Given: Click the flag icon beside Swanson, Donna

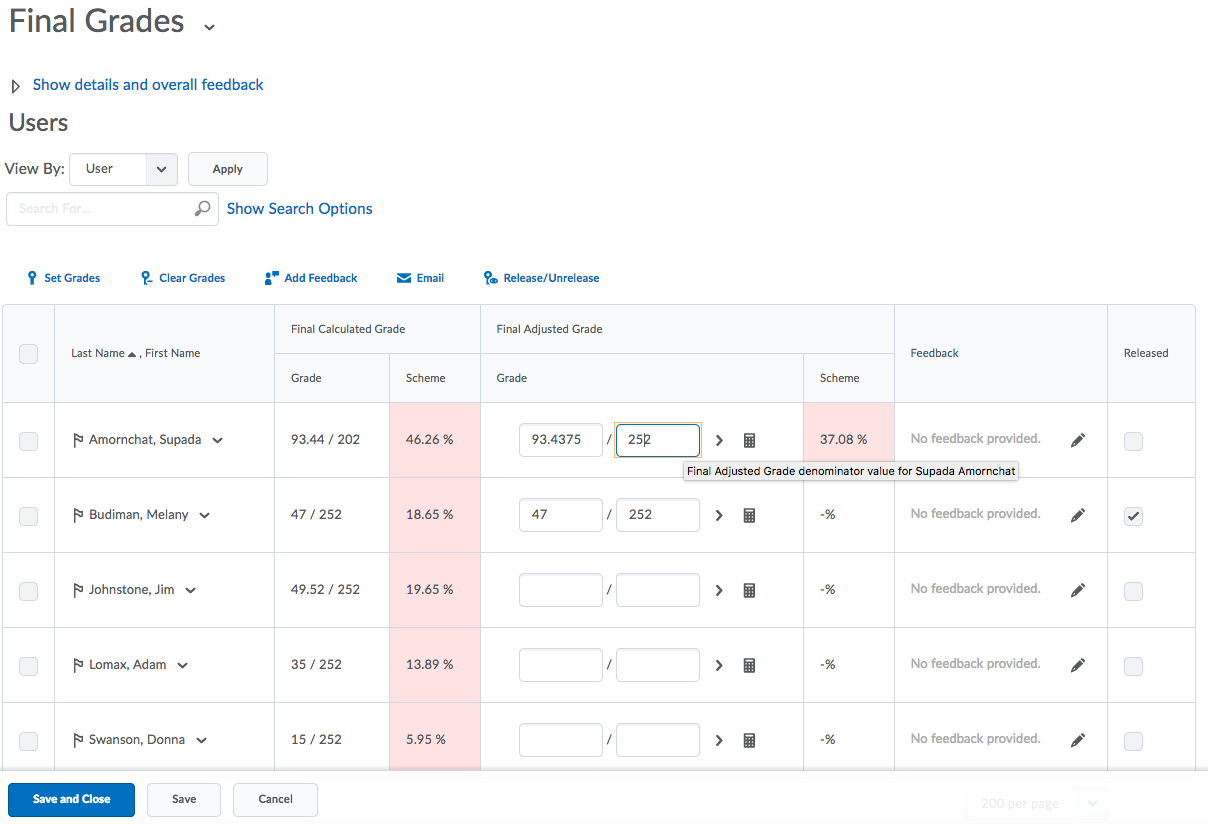Looking at the screenshot, I should pos(75,739).
